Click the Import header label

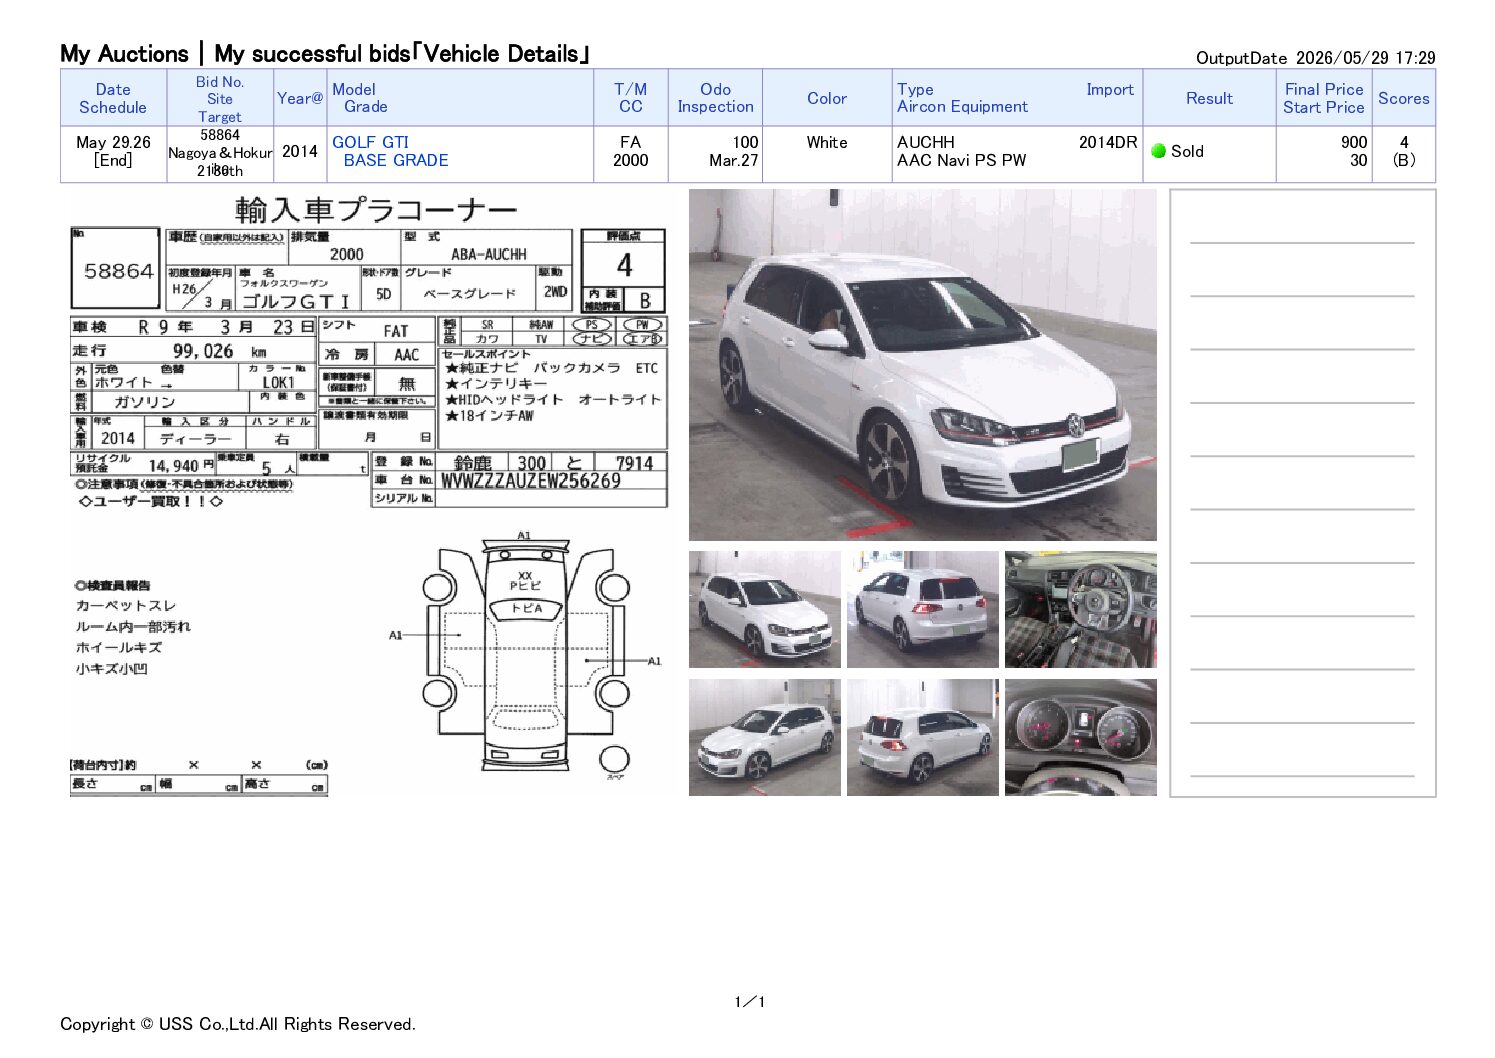point(1110,89)
